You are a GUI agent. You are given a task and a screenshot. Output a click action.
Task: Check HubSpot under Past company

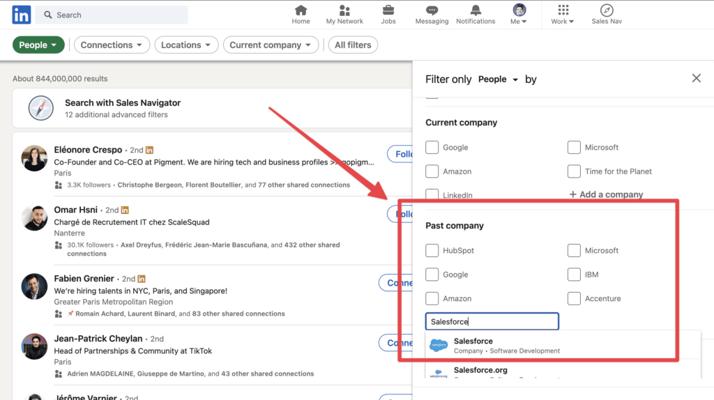[432, 250]
